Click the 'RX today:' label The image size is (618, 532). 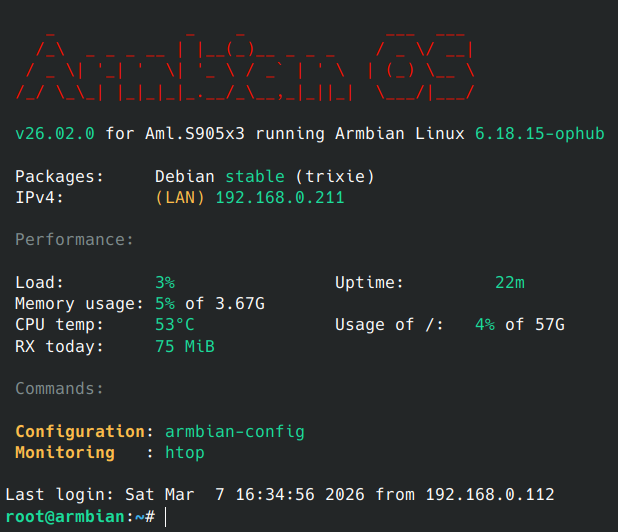click(59, 347)
